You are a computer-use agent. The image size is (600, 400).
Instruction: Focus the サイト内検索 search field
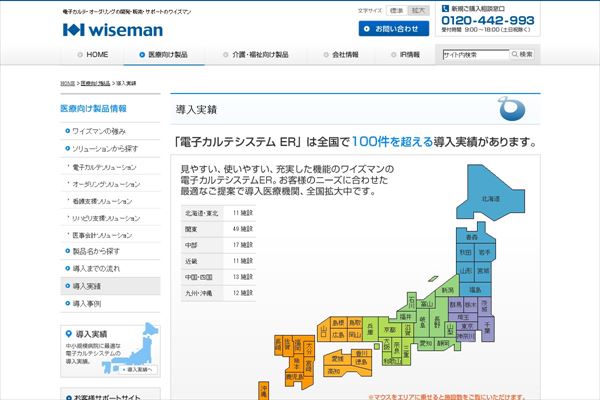[x=476, y=55]
